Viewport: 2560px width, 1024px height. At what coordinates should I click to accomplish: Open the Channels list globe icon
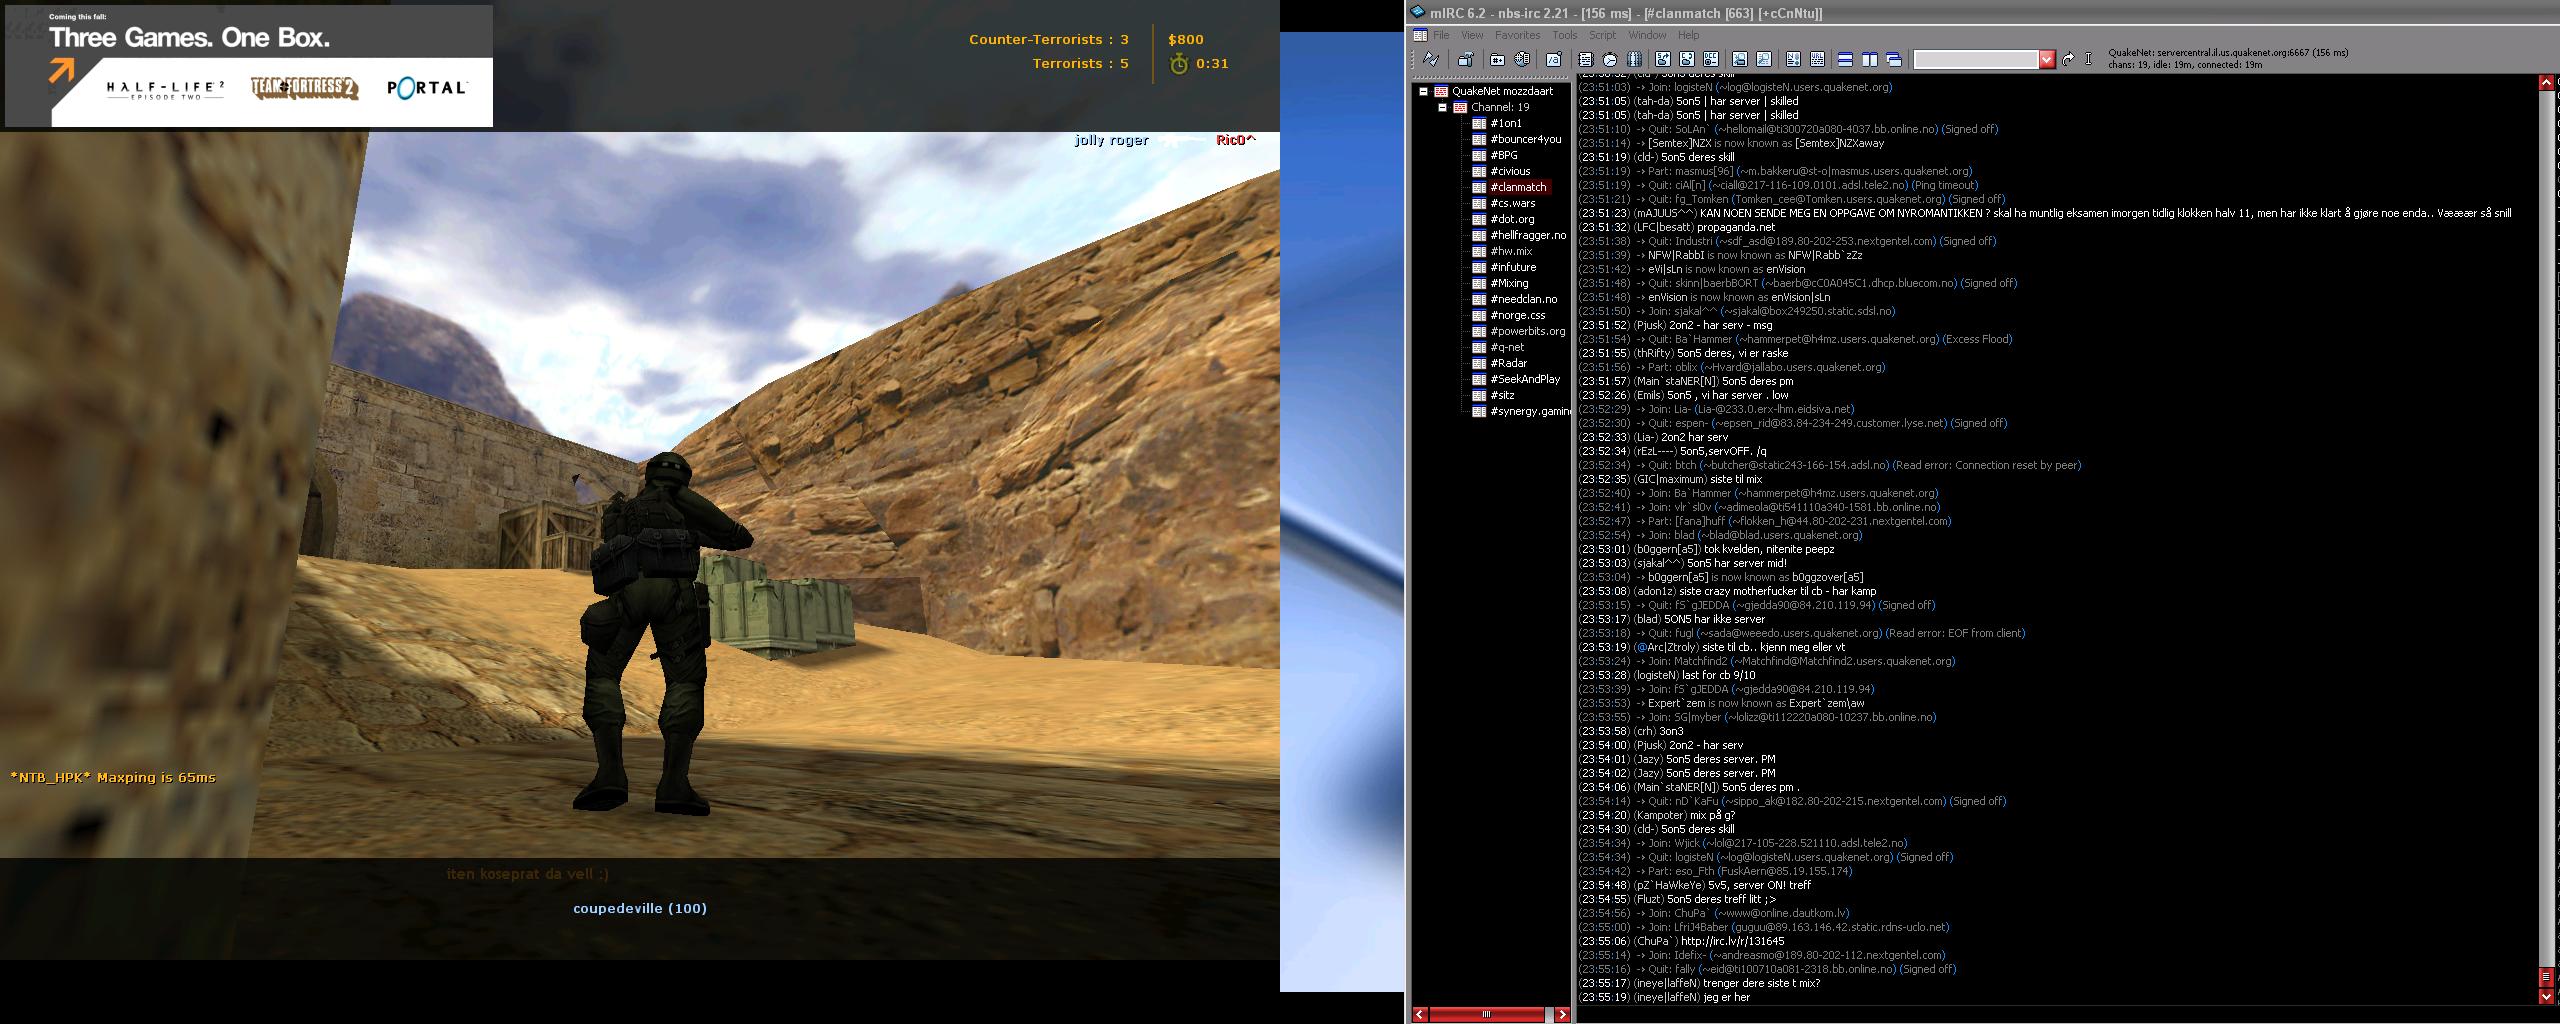point(1522,59)
